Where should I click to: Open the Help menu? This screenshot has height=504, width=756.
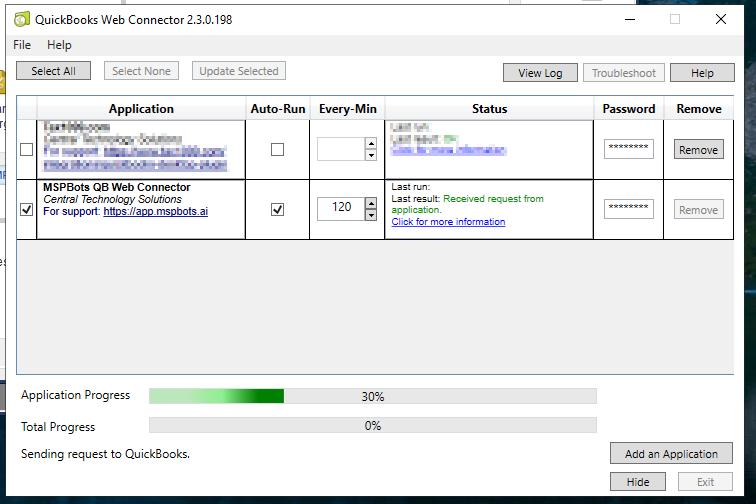[x=59, y=45]
